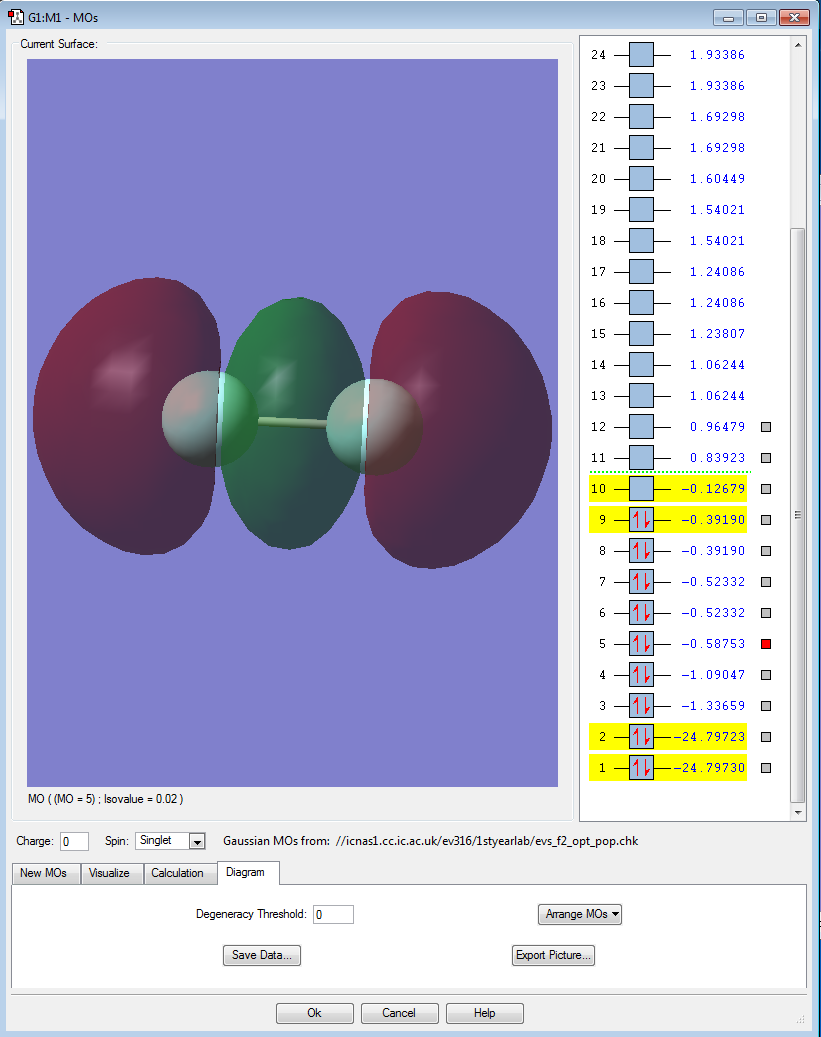Click the Degeneracy Threshold input field
The width and height of the screenshot is (821, 1037).
point(333,914)
